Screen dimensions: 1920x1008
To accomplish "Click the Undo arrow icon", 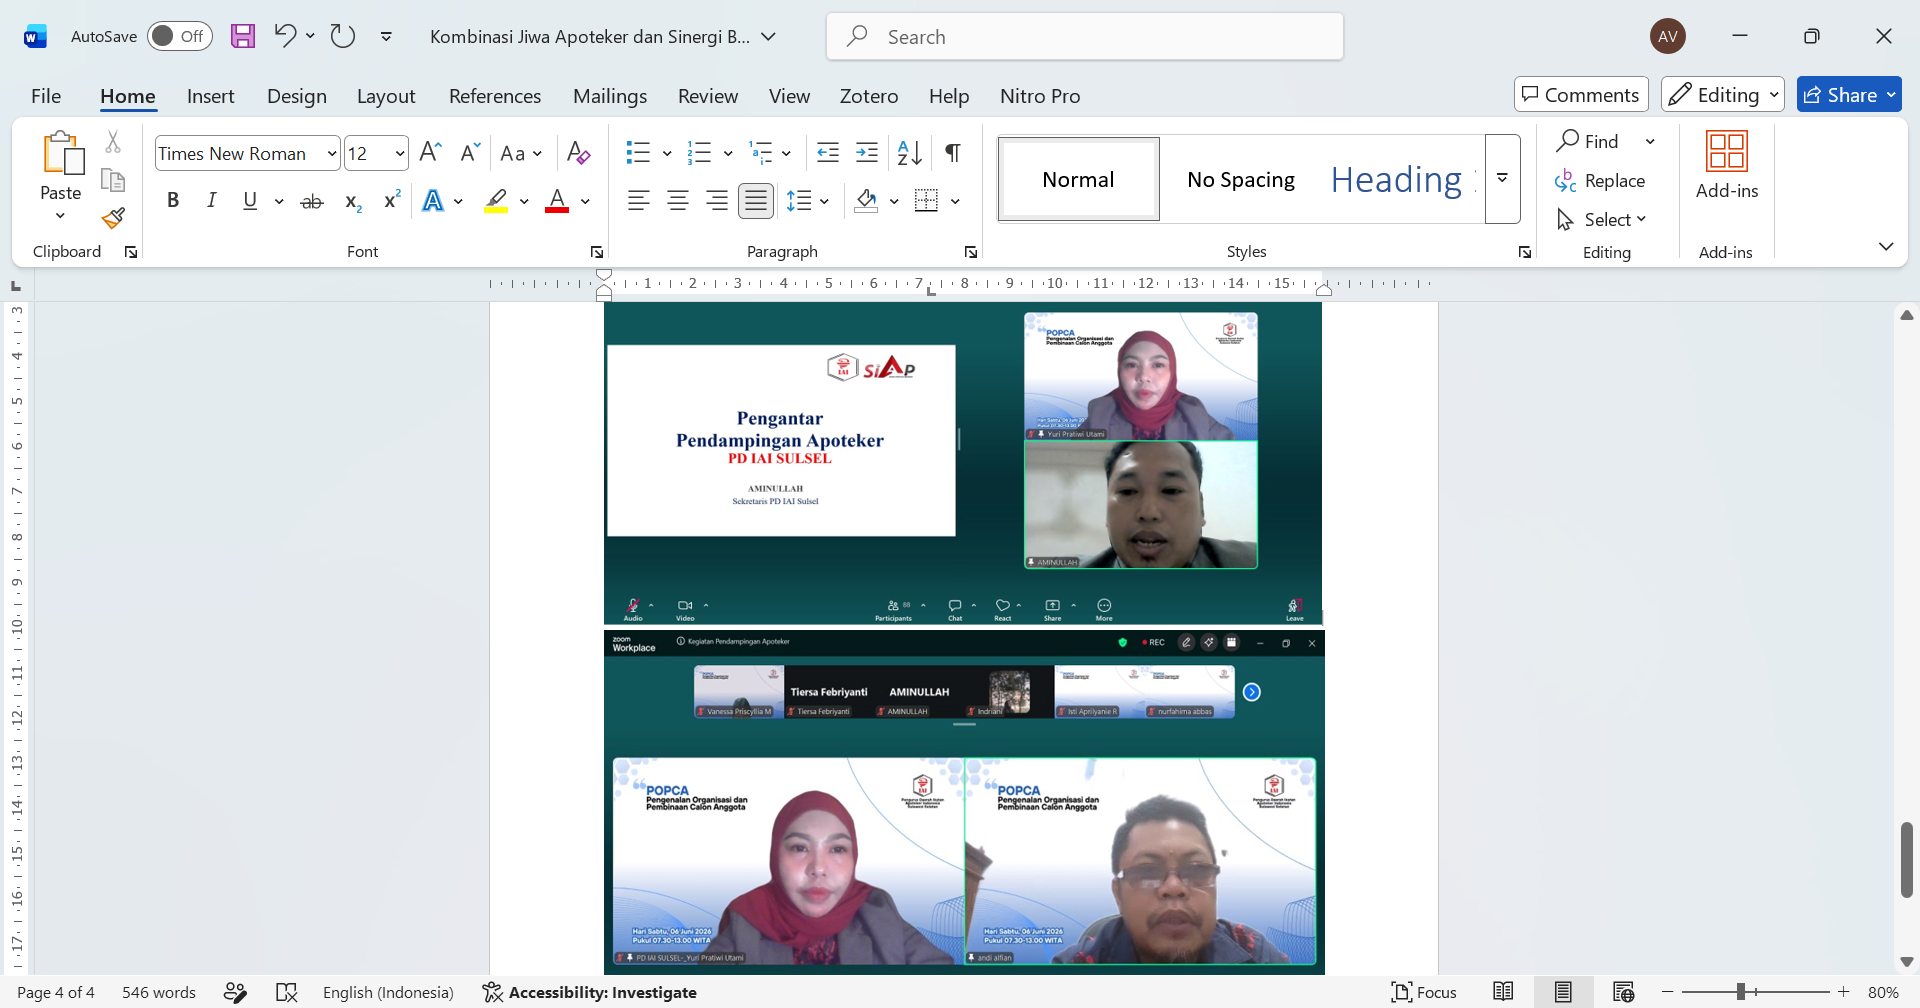I will tap(284, 36).
